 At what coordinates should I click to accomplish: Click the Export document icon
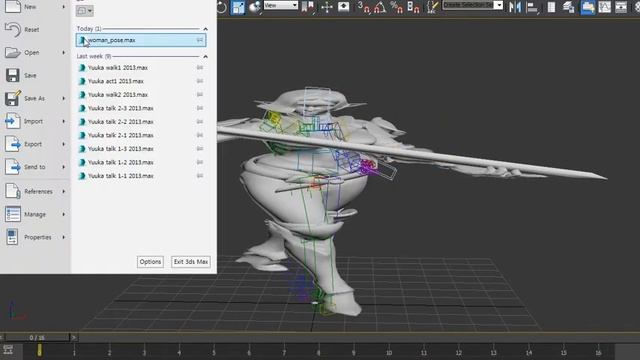tap(13, 144)
